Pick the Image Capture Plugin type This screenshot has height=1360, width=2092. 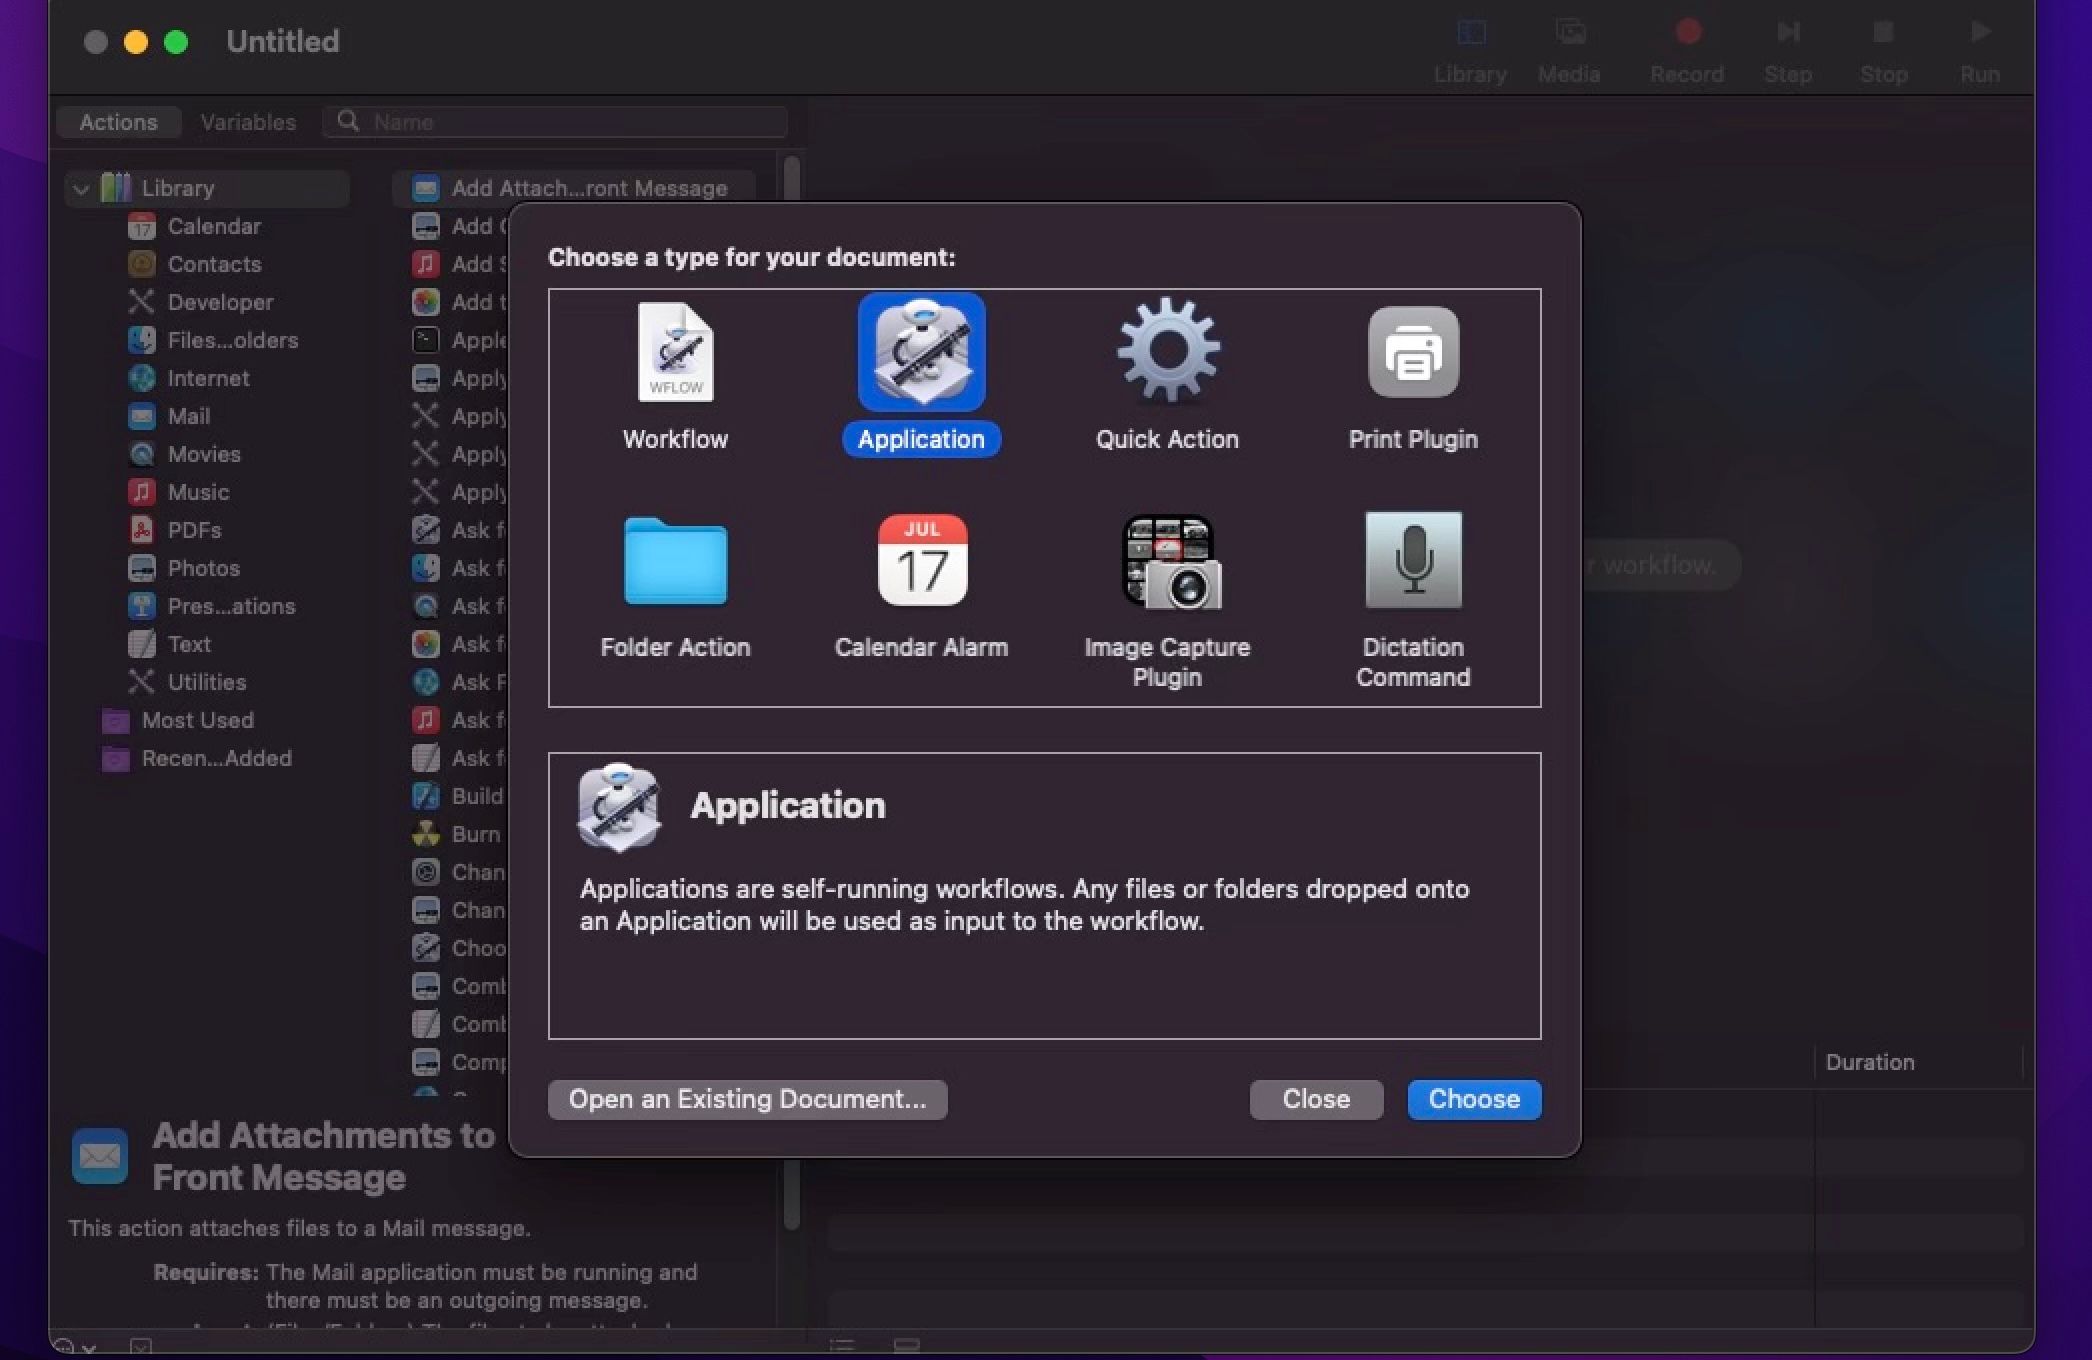1166,580
